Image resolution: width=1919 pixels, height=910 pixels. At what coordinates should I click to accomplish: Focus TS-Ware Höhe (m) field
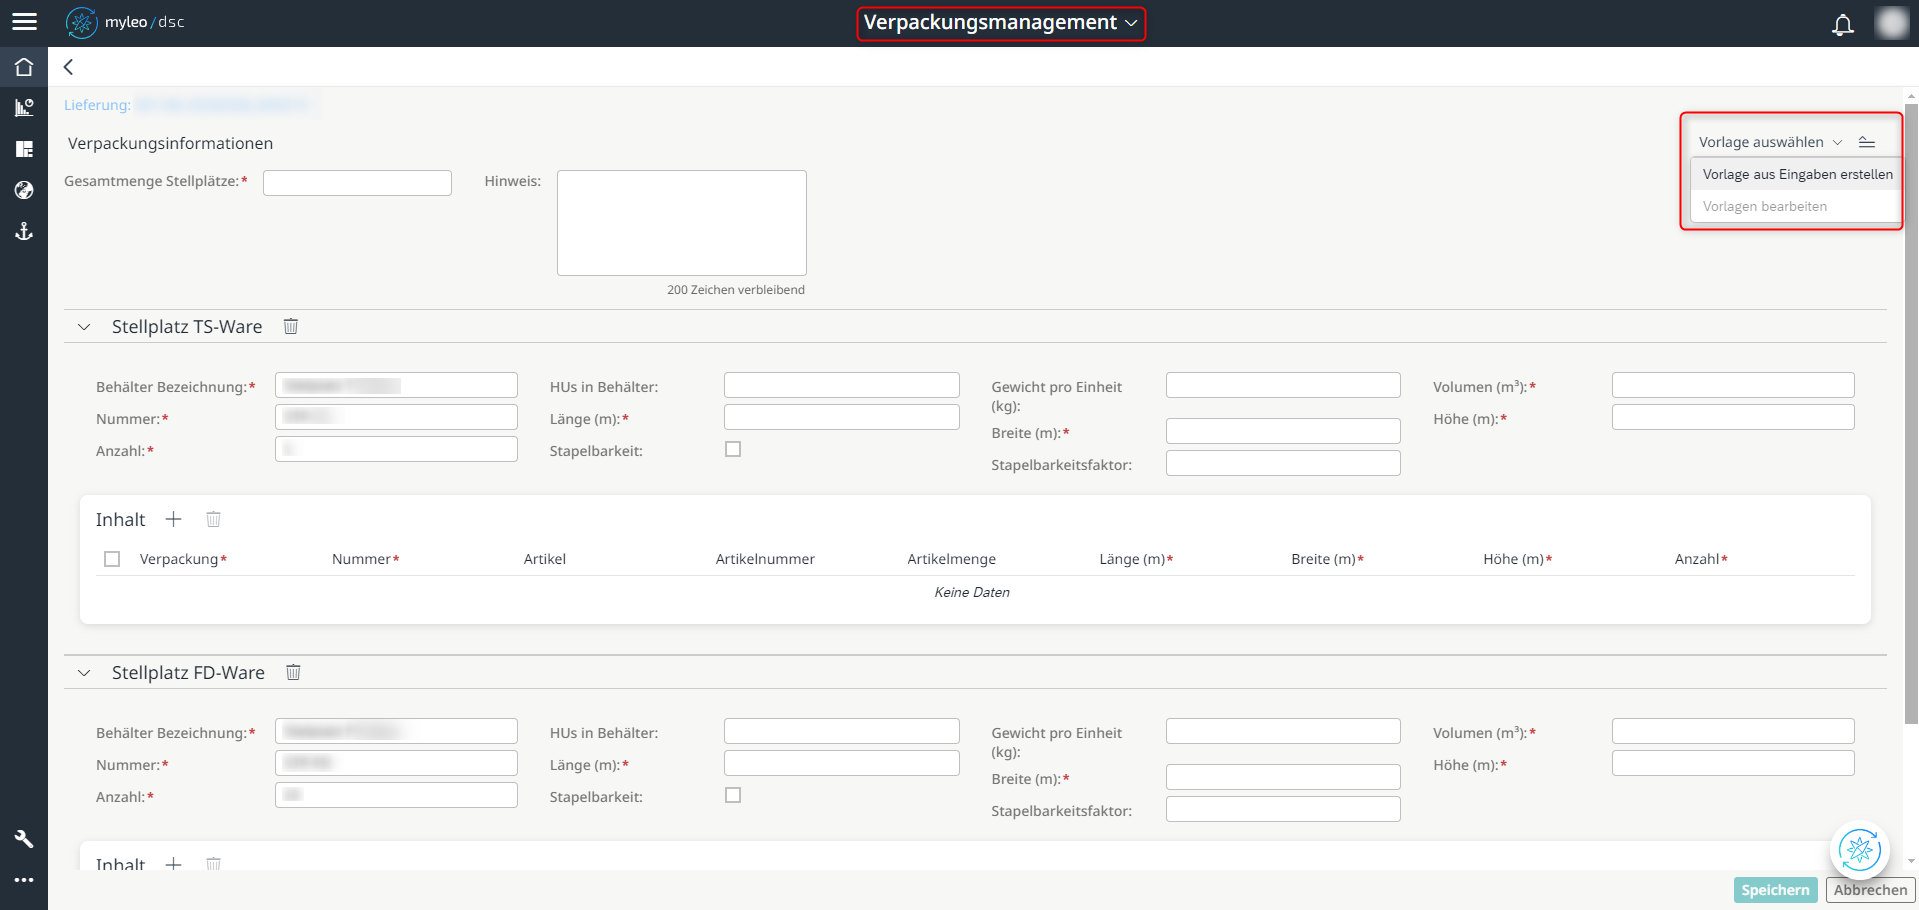[x=1733, y=417]
